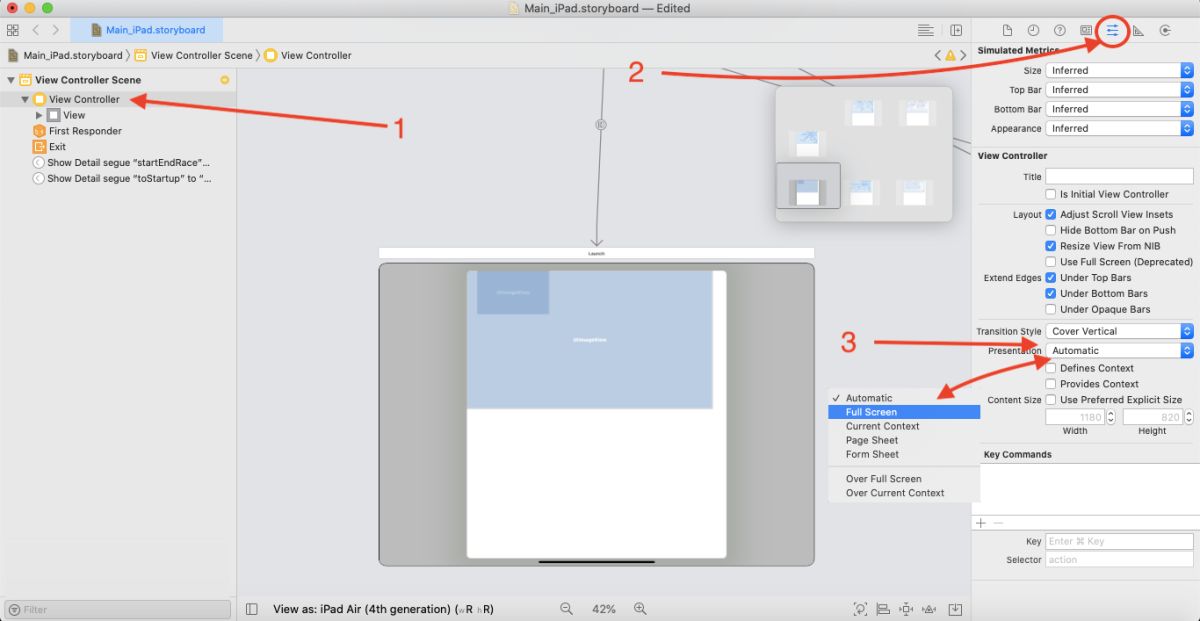Click the yellow warning triangle icon
Image resolution: width=1200 pixels, height=621 pixels.
coord(950,55)
